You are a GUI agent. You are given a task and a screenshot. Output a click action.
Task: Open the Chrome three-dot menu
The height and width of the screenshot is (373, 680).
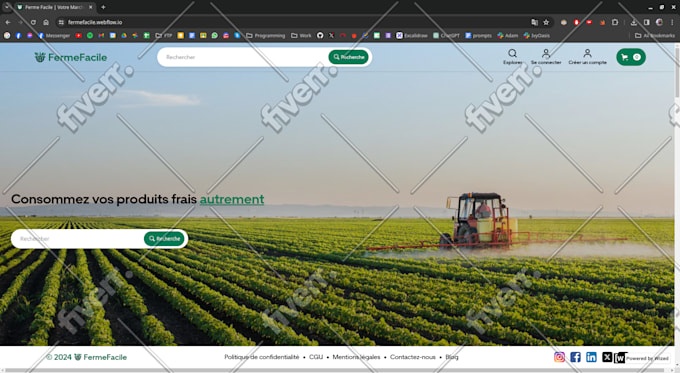tap(672, 22)
